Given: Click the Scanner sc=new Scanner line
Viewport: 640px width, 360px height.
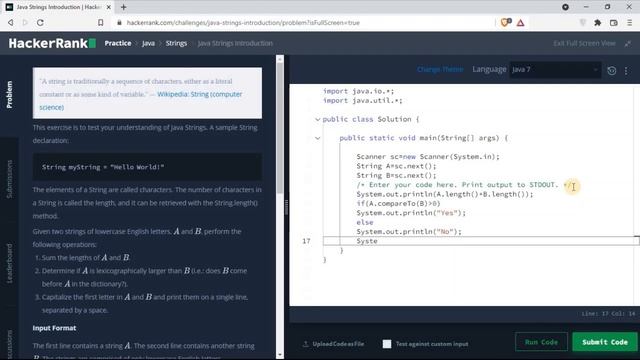Looking at the screenshot, I should pos(428,157).
